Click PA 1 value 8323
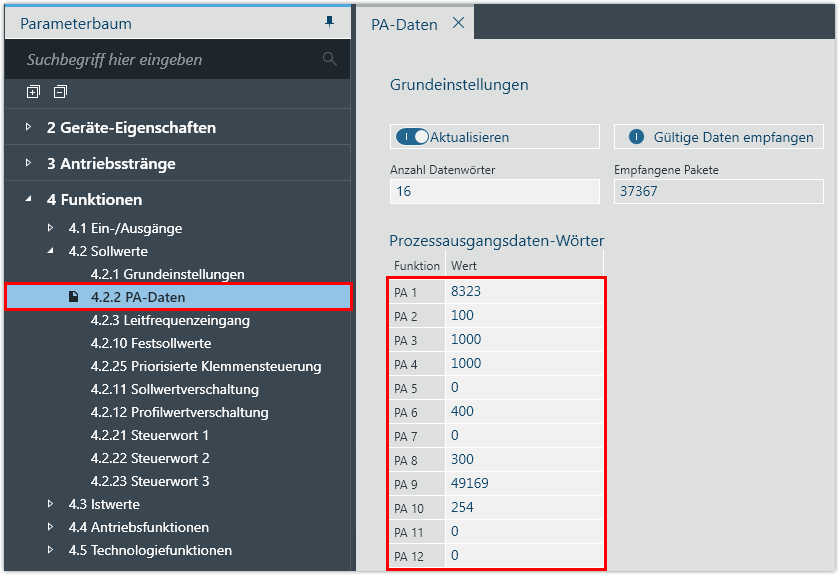839x575 pixels. click(x=465, y=291)
